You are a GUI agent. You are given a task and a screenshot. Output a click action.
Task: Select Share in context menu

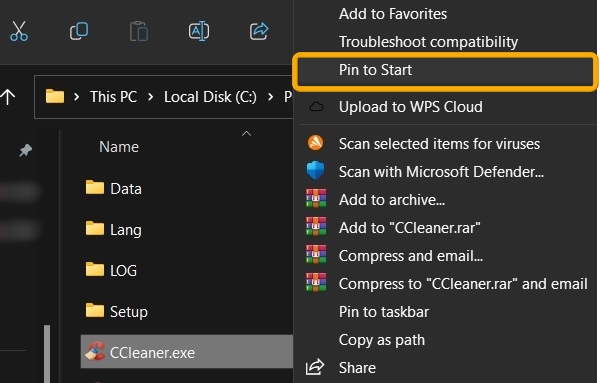click(357, 368)
